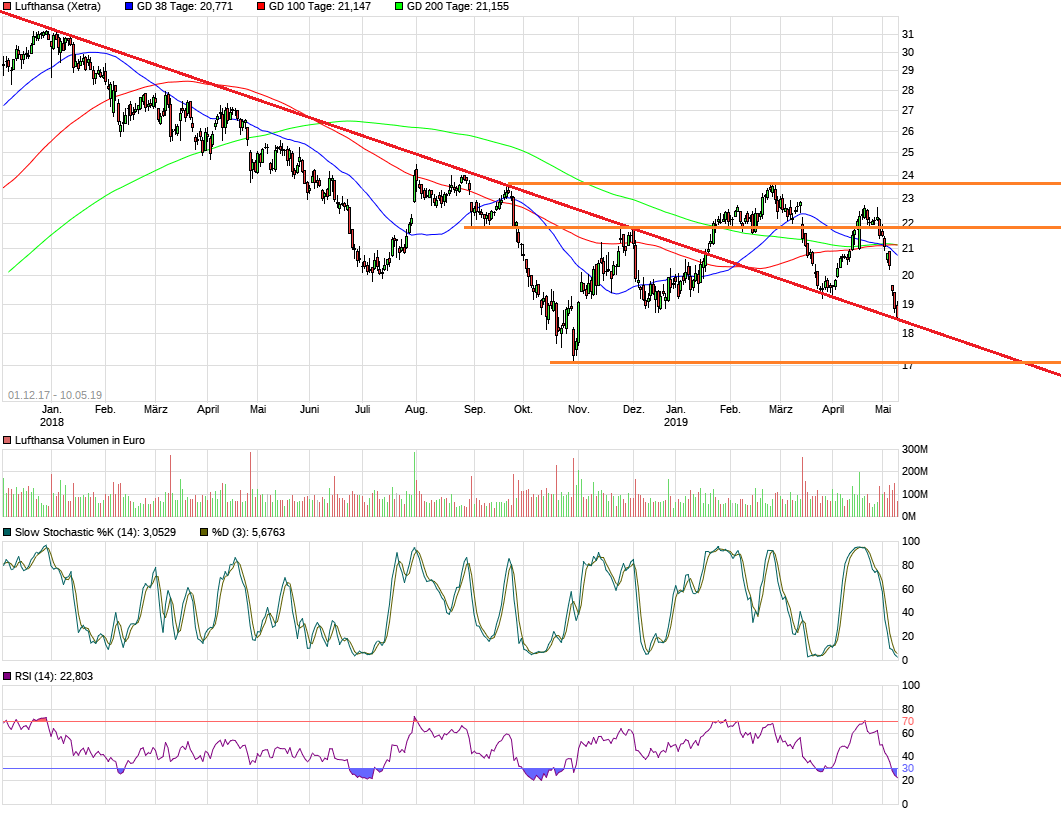Click the final 'Mai' x-axis label of 2019

click(883, 409)
